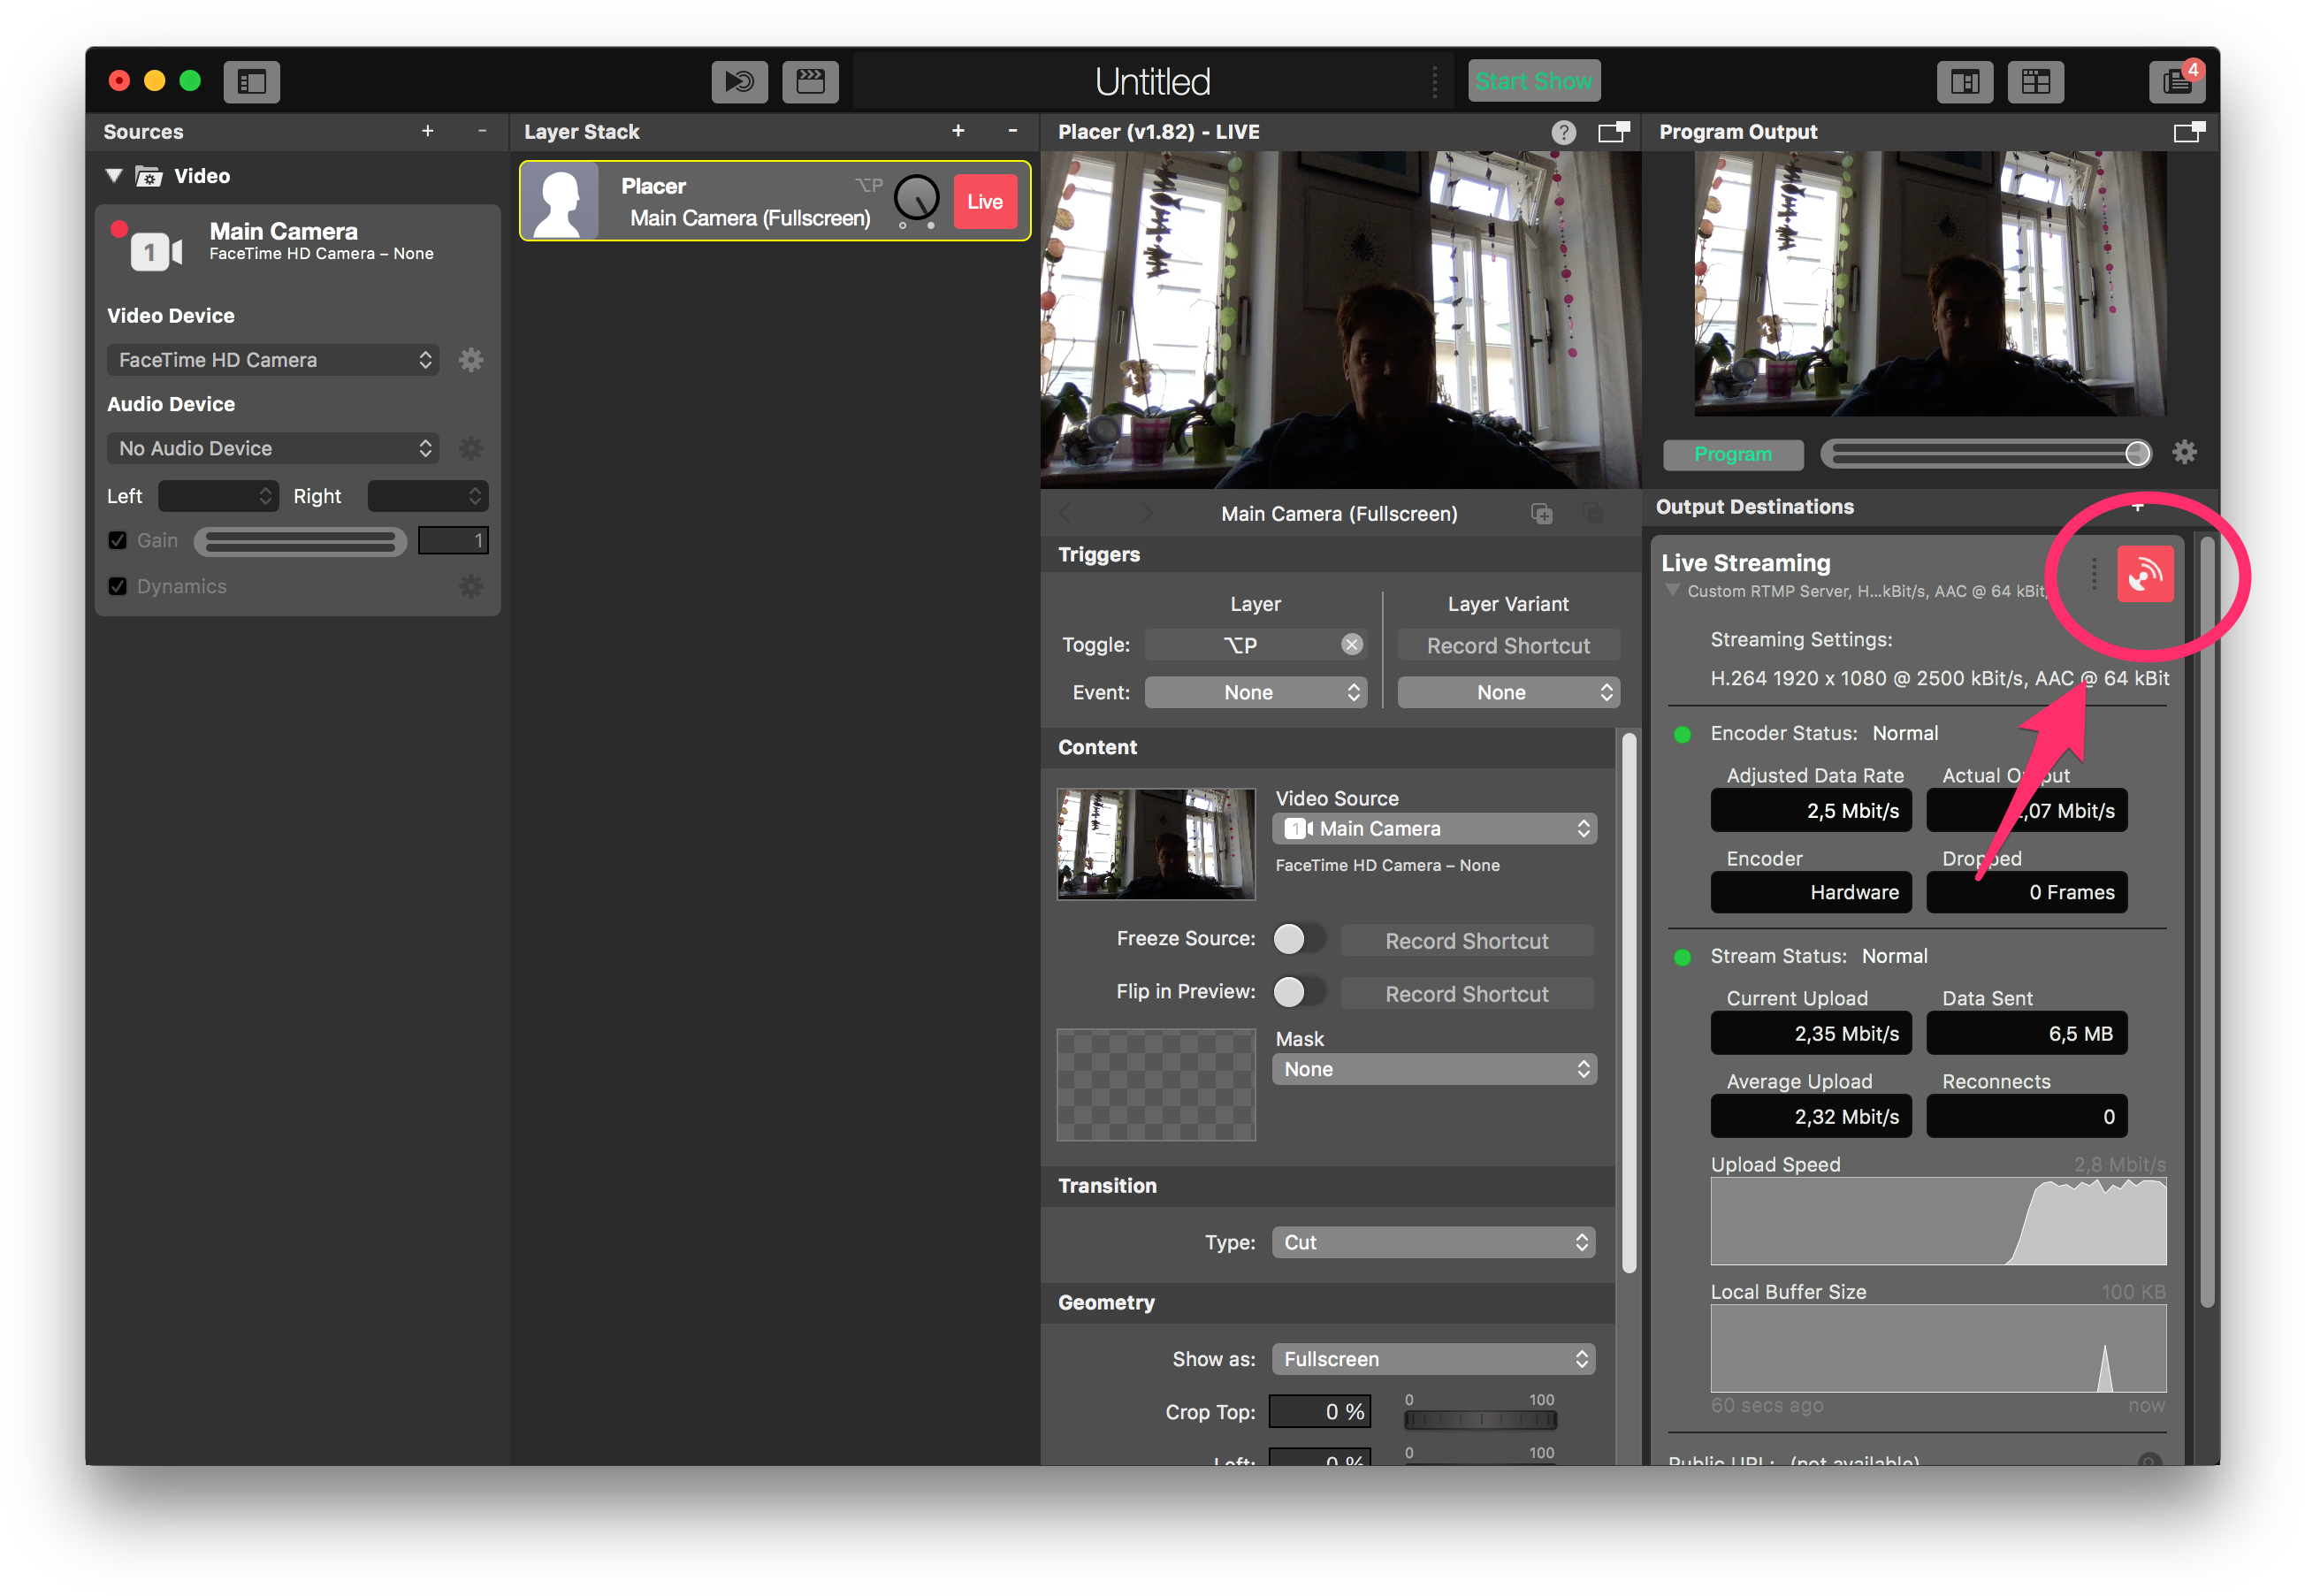Open Program Output settings gear icon
The image size is (2305, 1596).
(2184, 453)
